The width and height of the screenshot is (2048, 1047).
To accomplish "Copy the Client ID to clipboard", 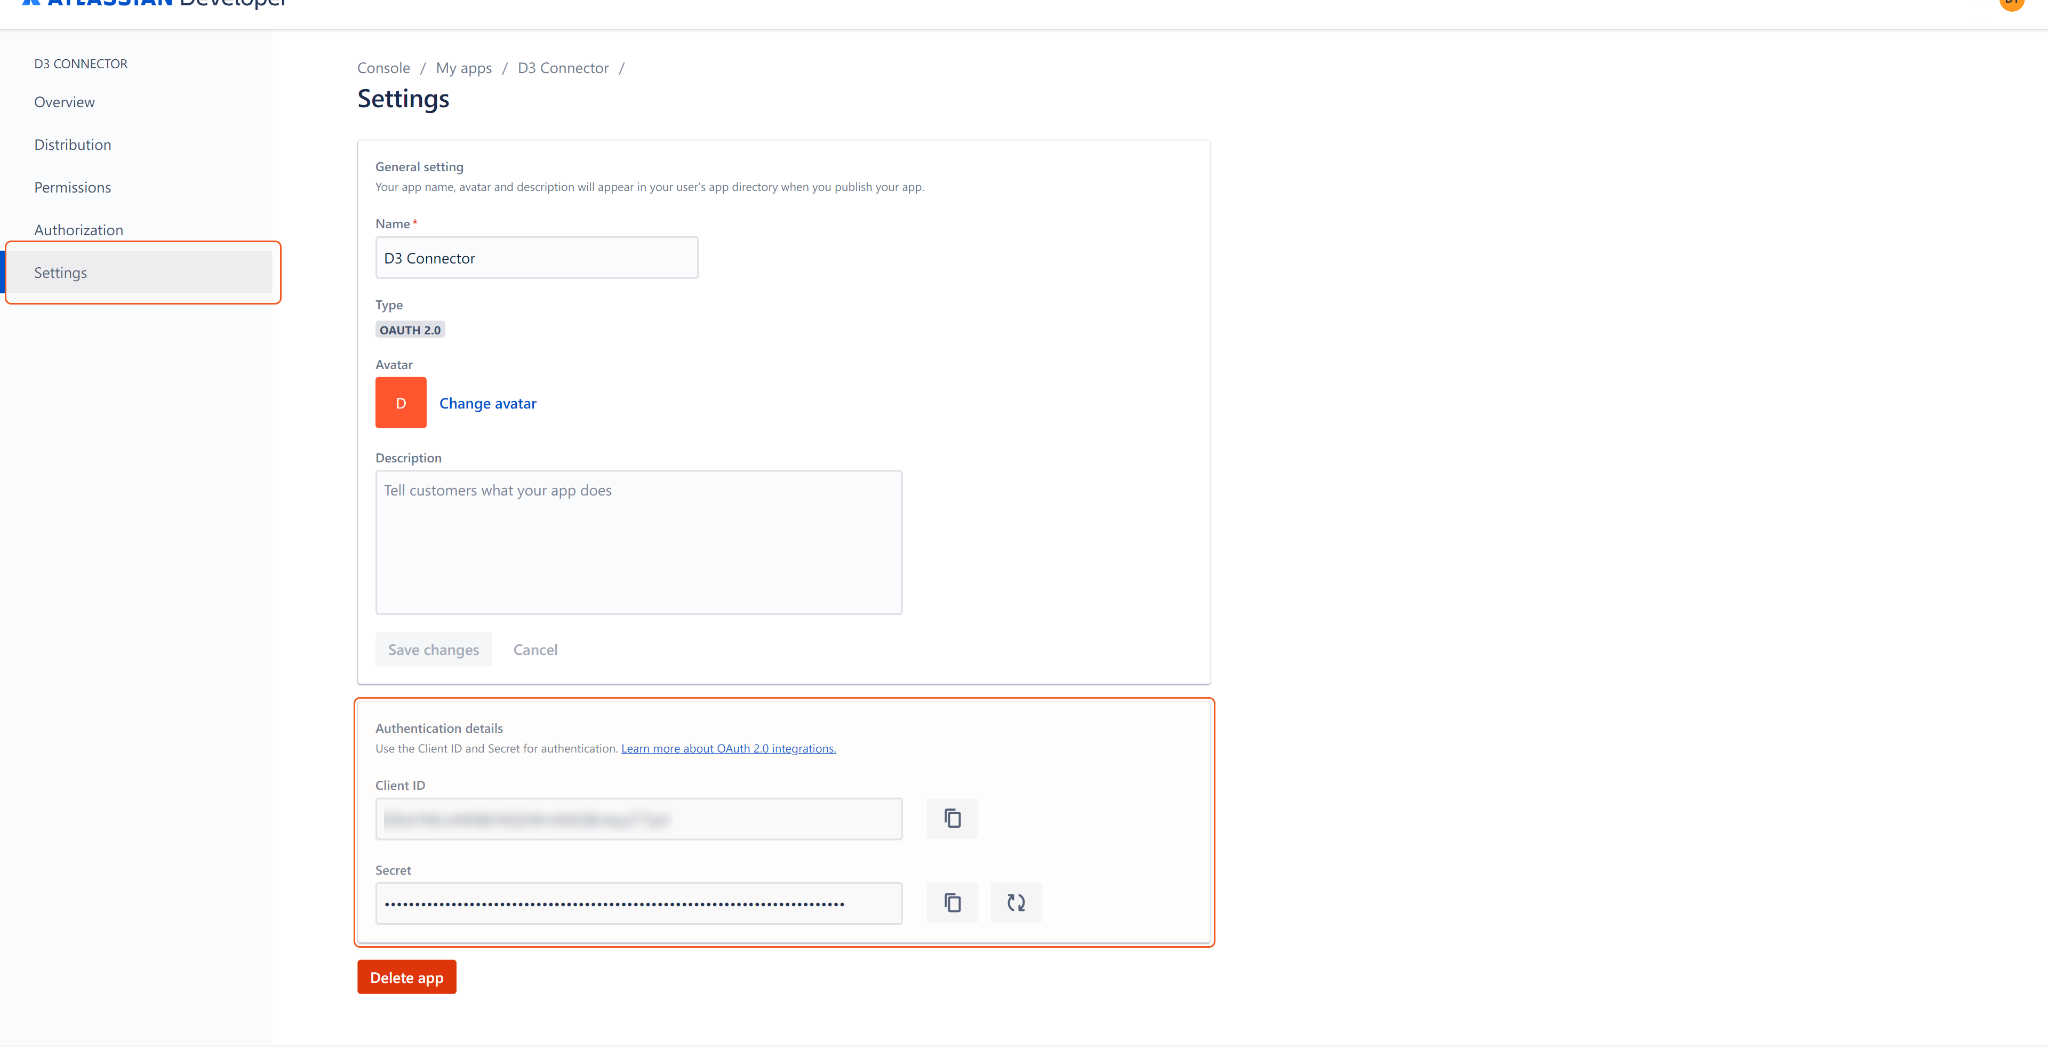I will [952, 819].
